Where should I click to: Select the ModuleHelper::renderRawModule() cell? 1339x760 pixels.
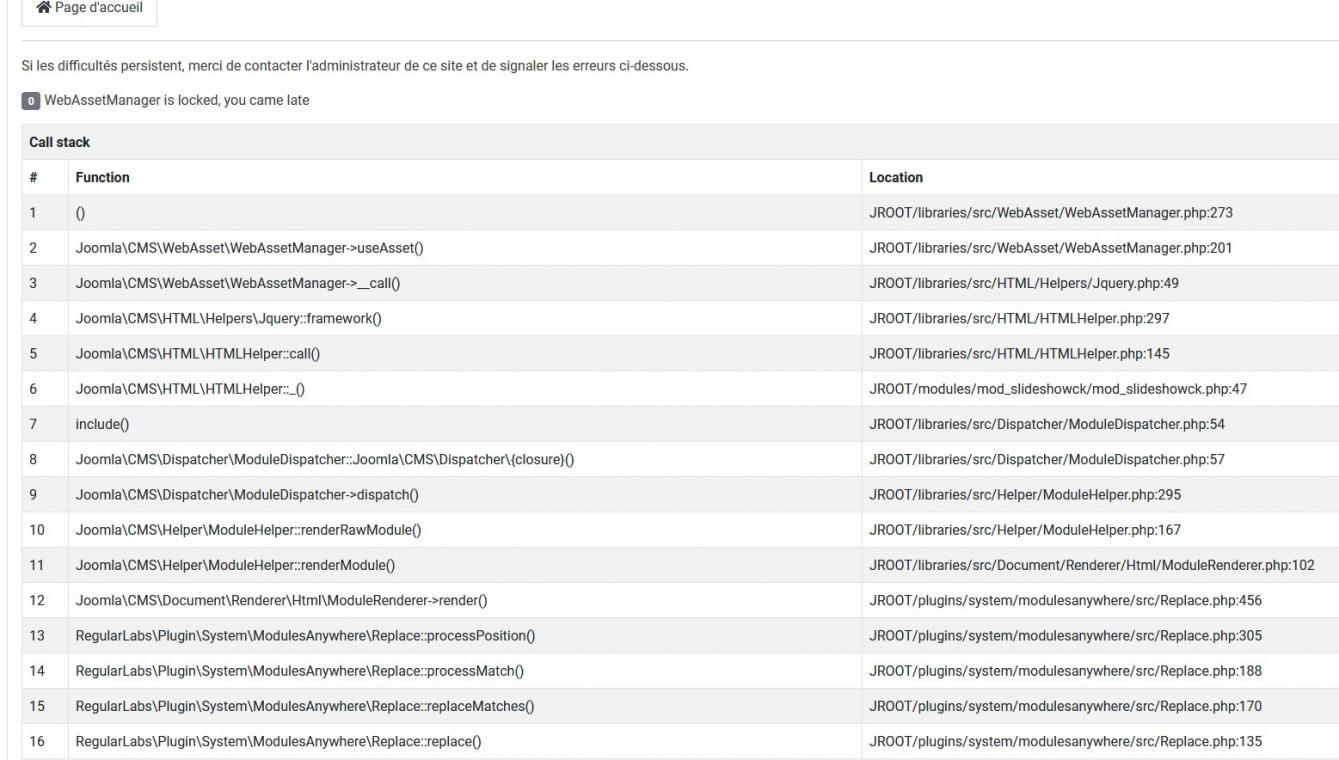(x=463, y=530)
